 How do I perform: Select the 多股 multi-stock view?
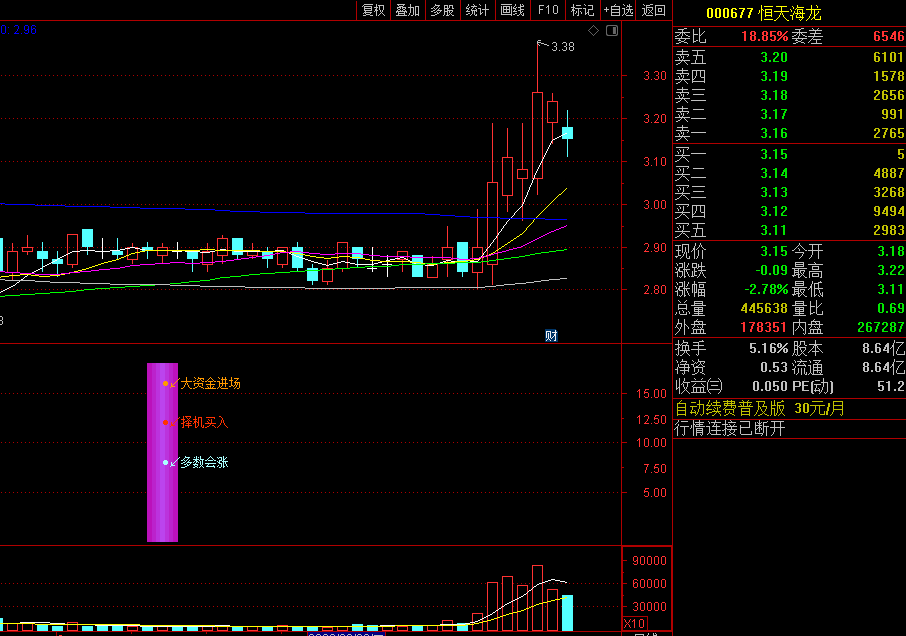click(x=442, y=10)
